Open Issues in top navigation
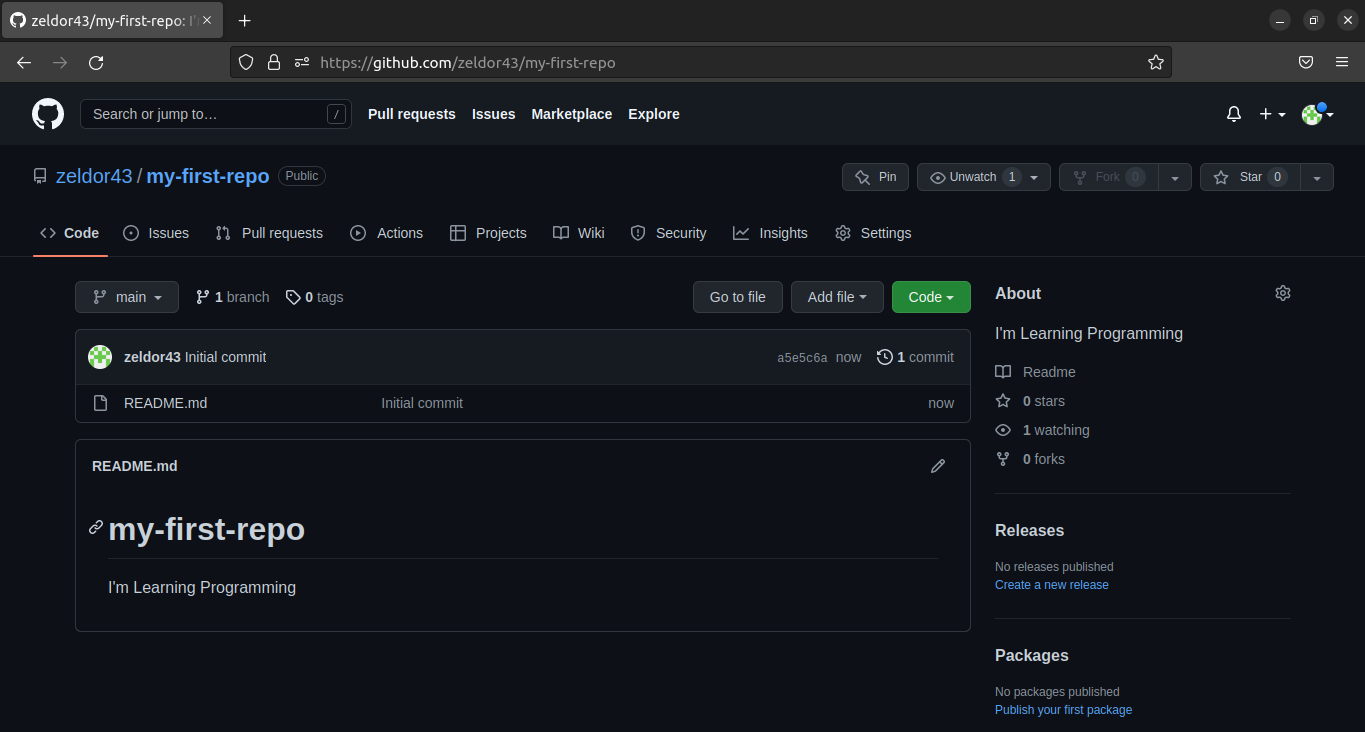This screenshot has width=1365, height=732. 494,114
